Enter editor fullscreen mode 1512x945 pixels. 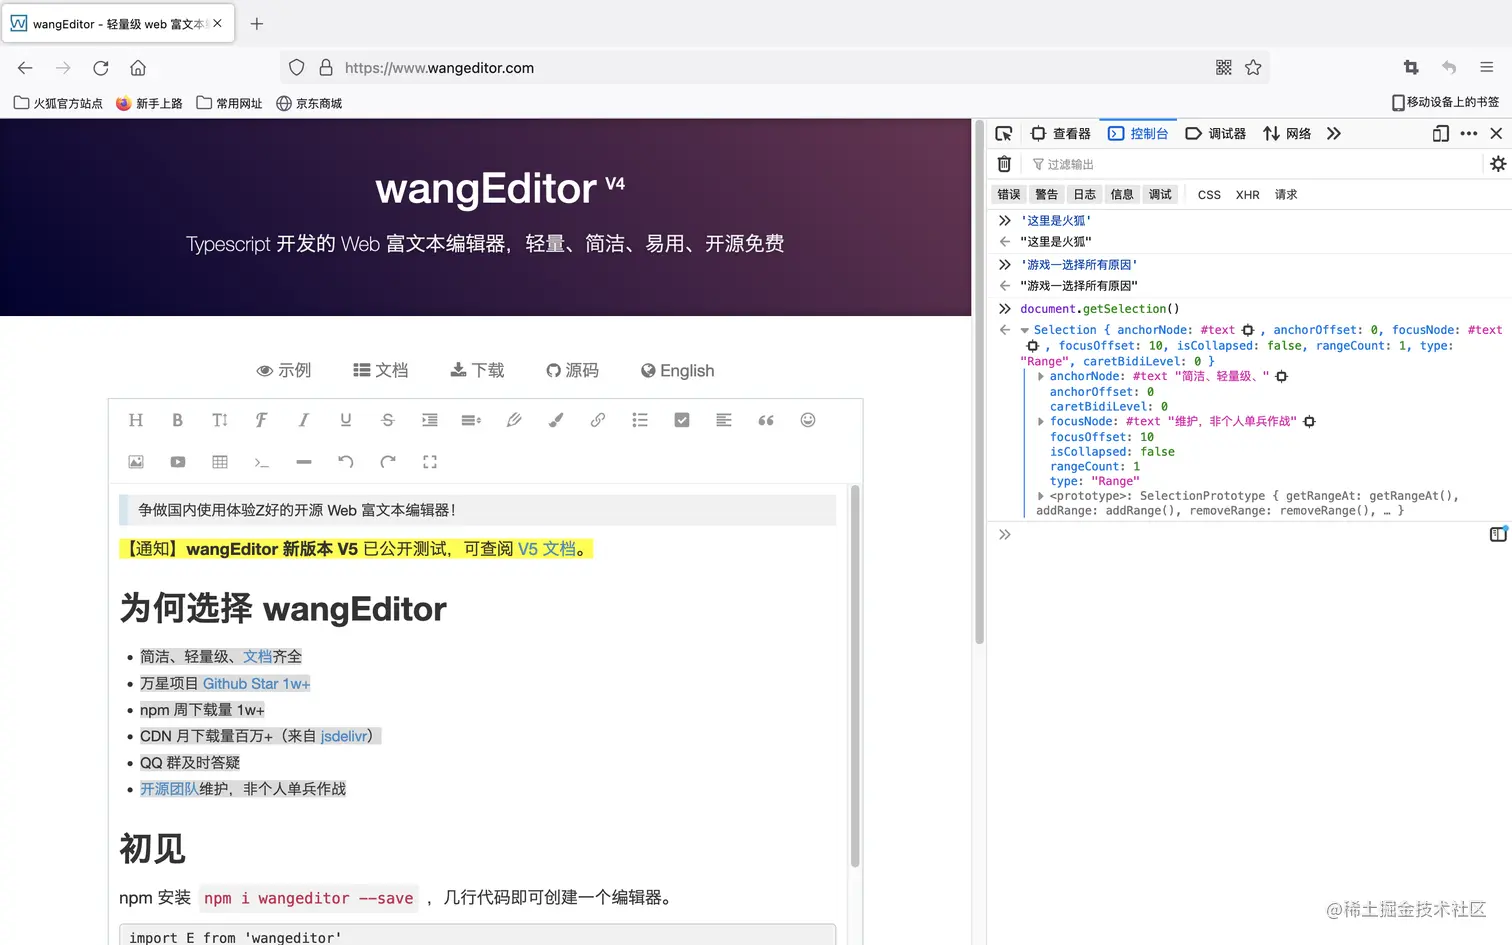(429, 461)
